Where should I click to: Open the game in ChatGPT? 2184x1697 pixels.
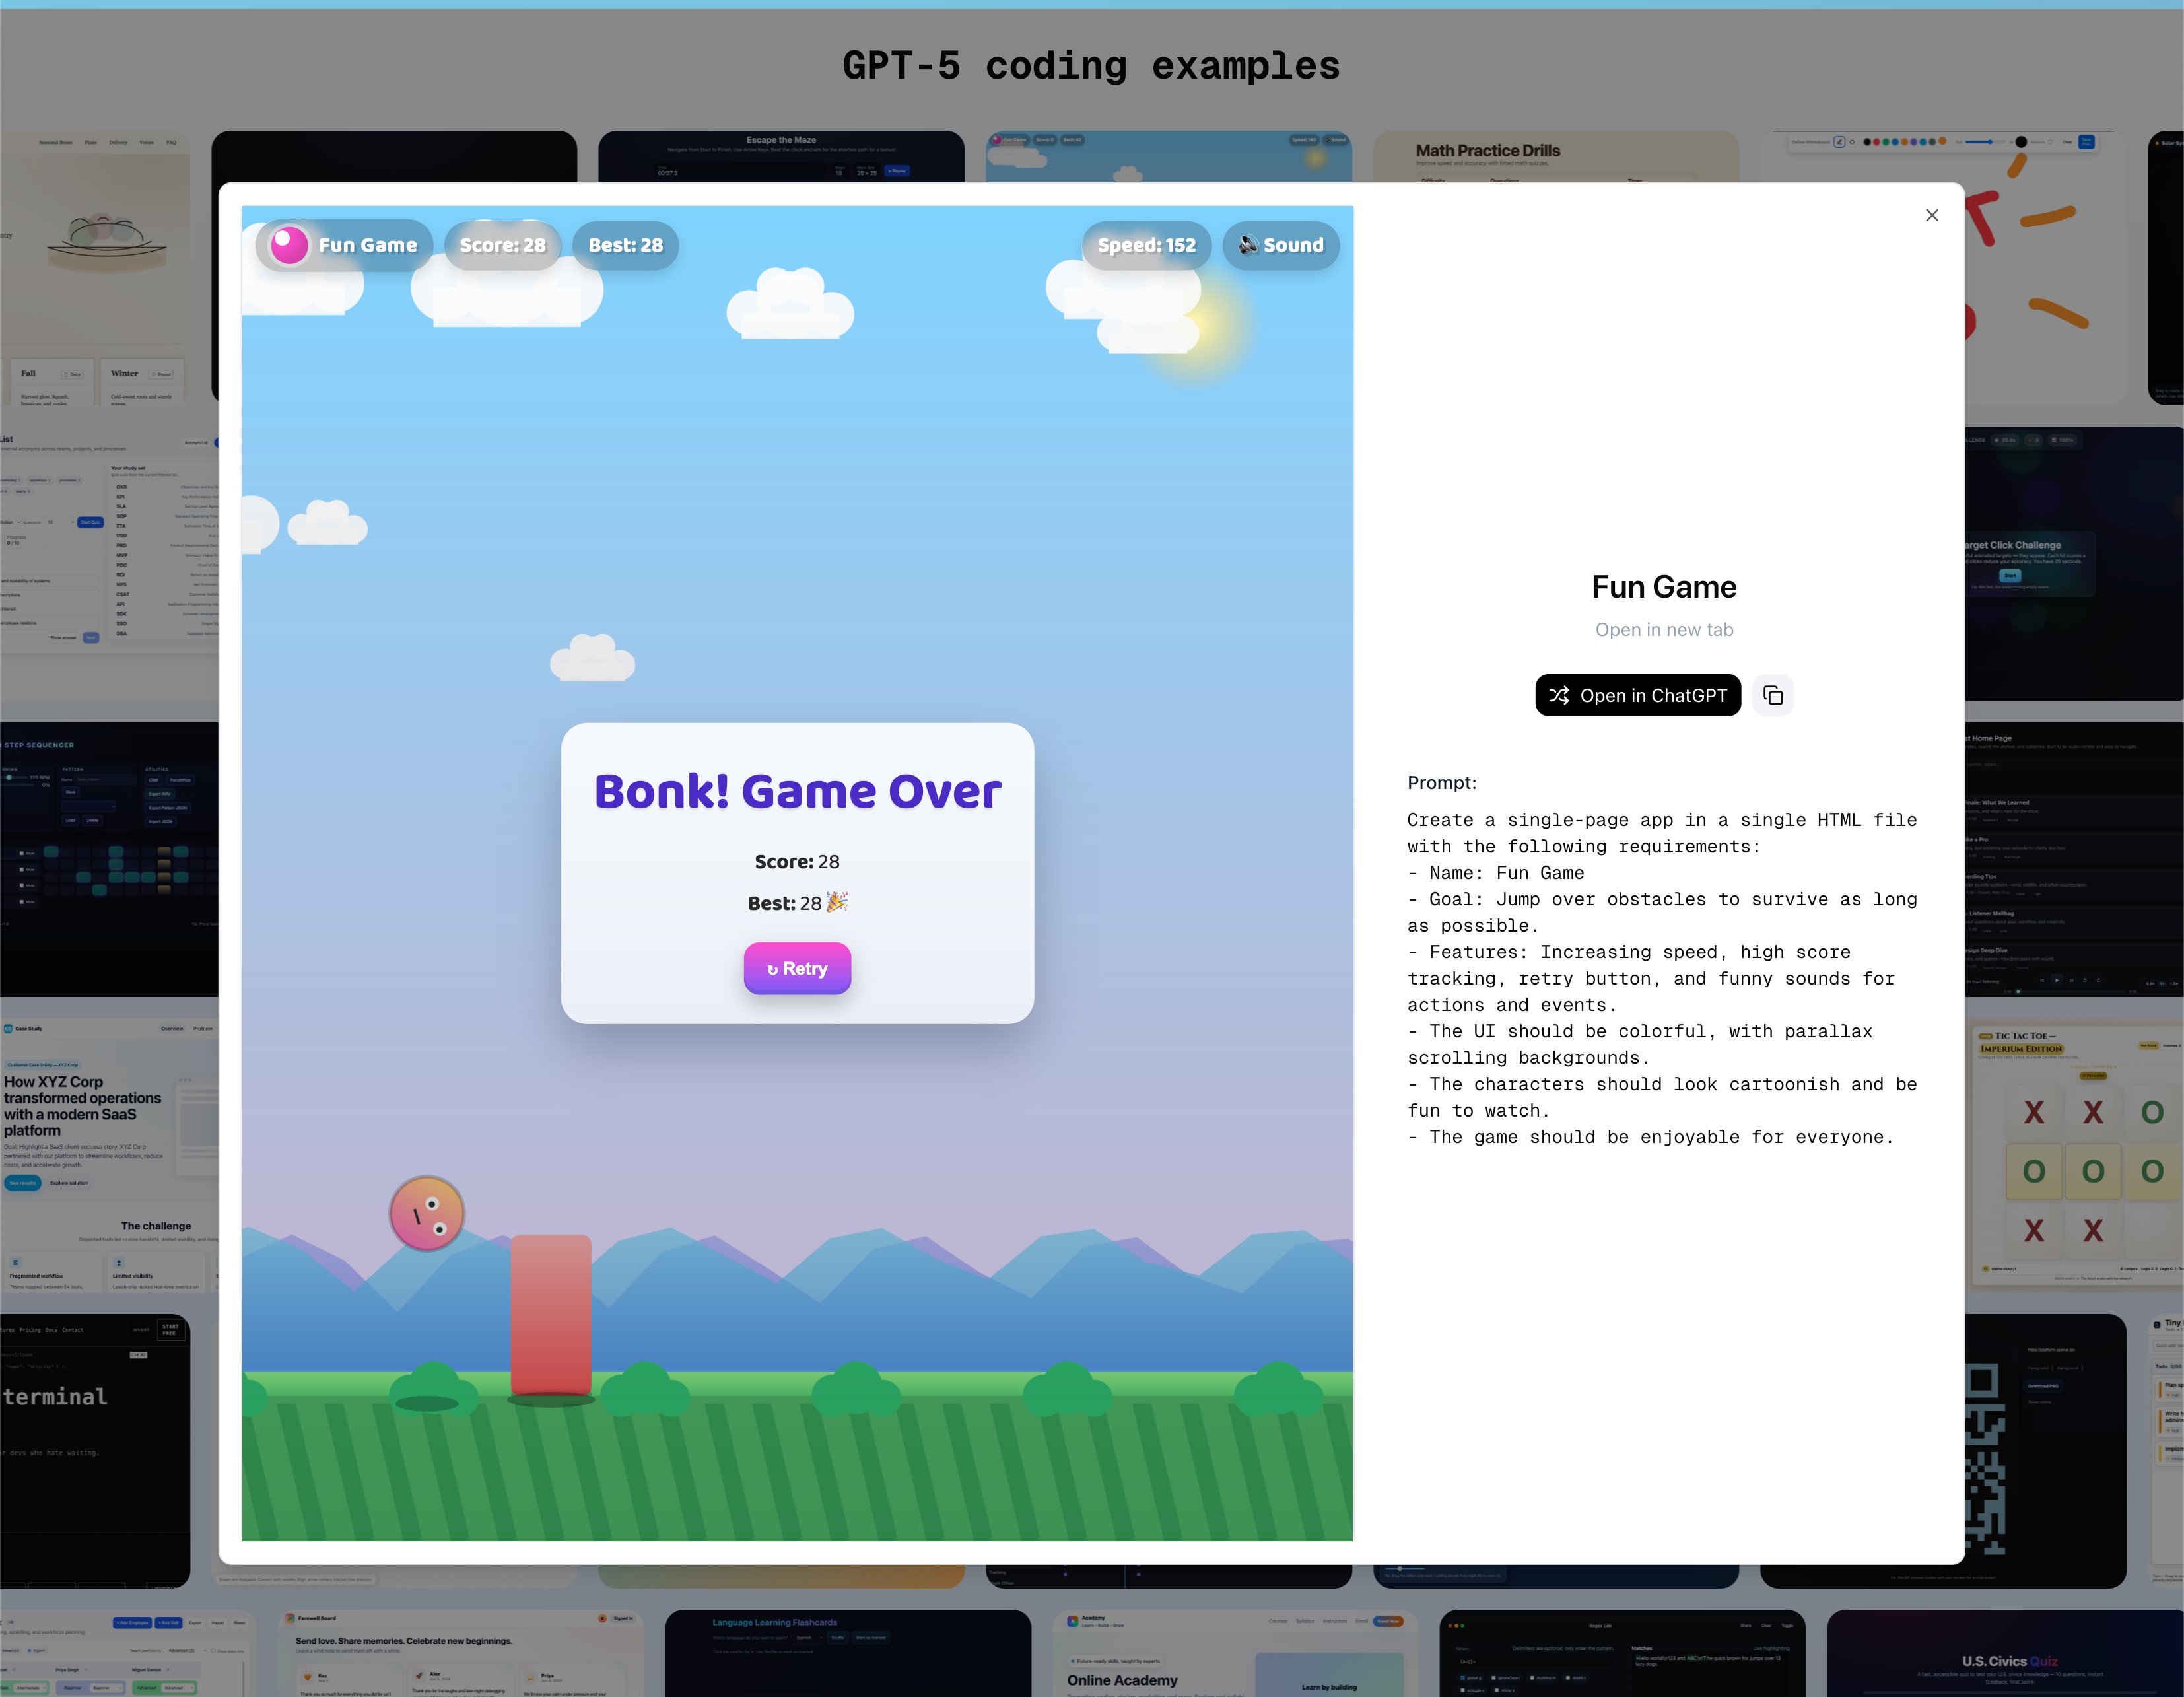[1637, 695]
